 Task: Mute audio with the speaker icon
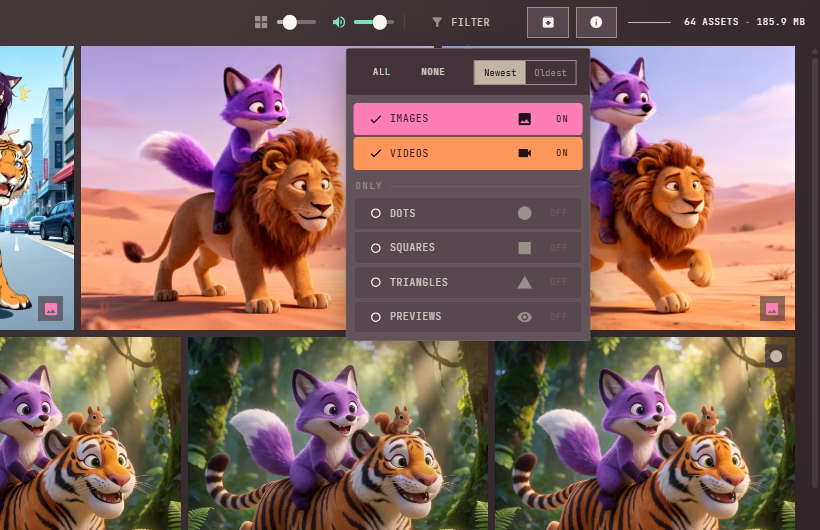(x=339, y=22)
